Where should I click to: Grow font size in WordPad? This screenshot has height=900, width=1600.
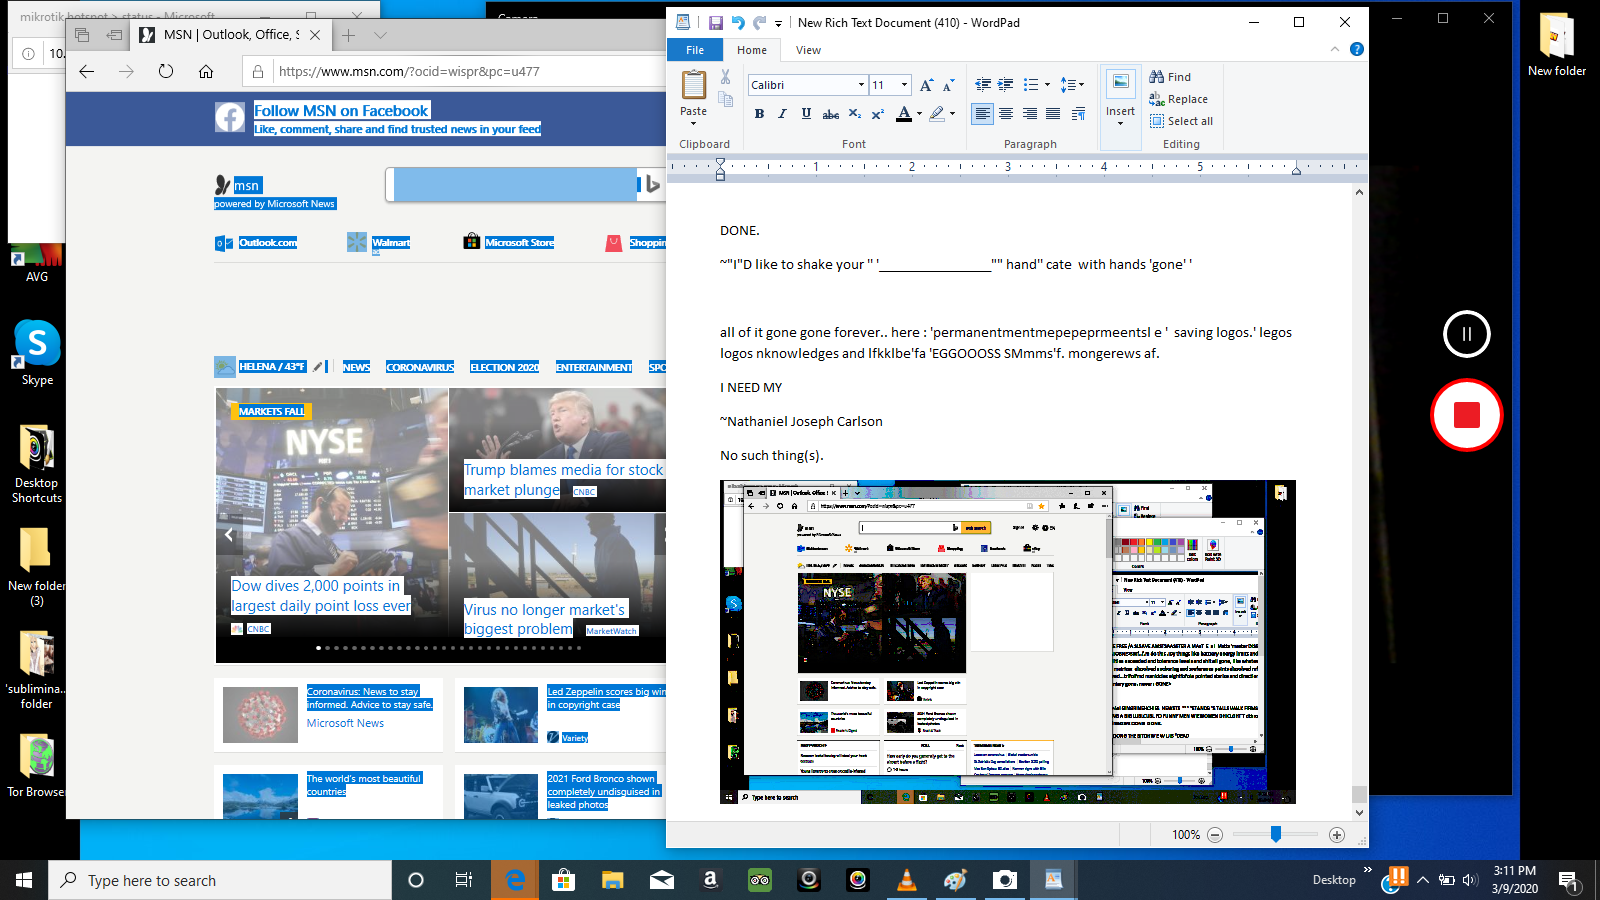(927, 85)
